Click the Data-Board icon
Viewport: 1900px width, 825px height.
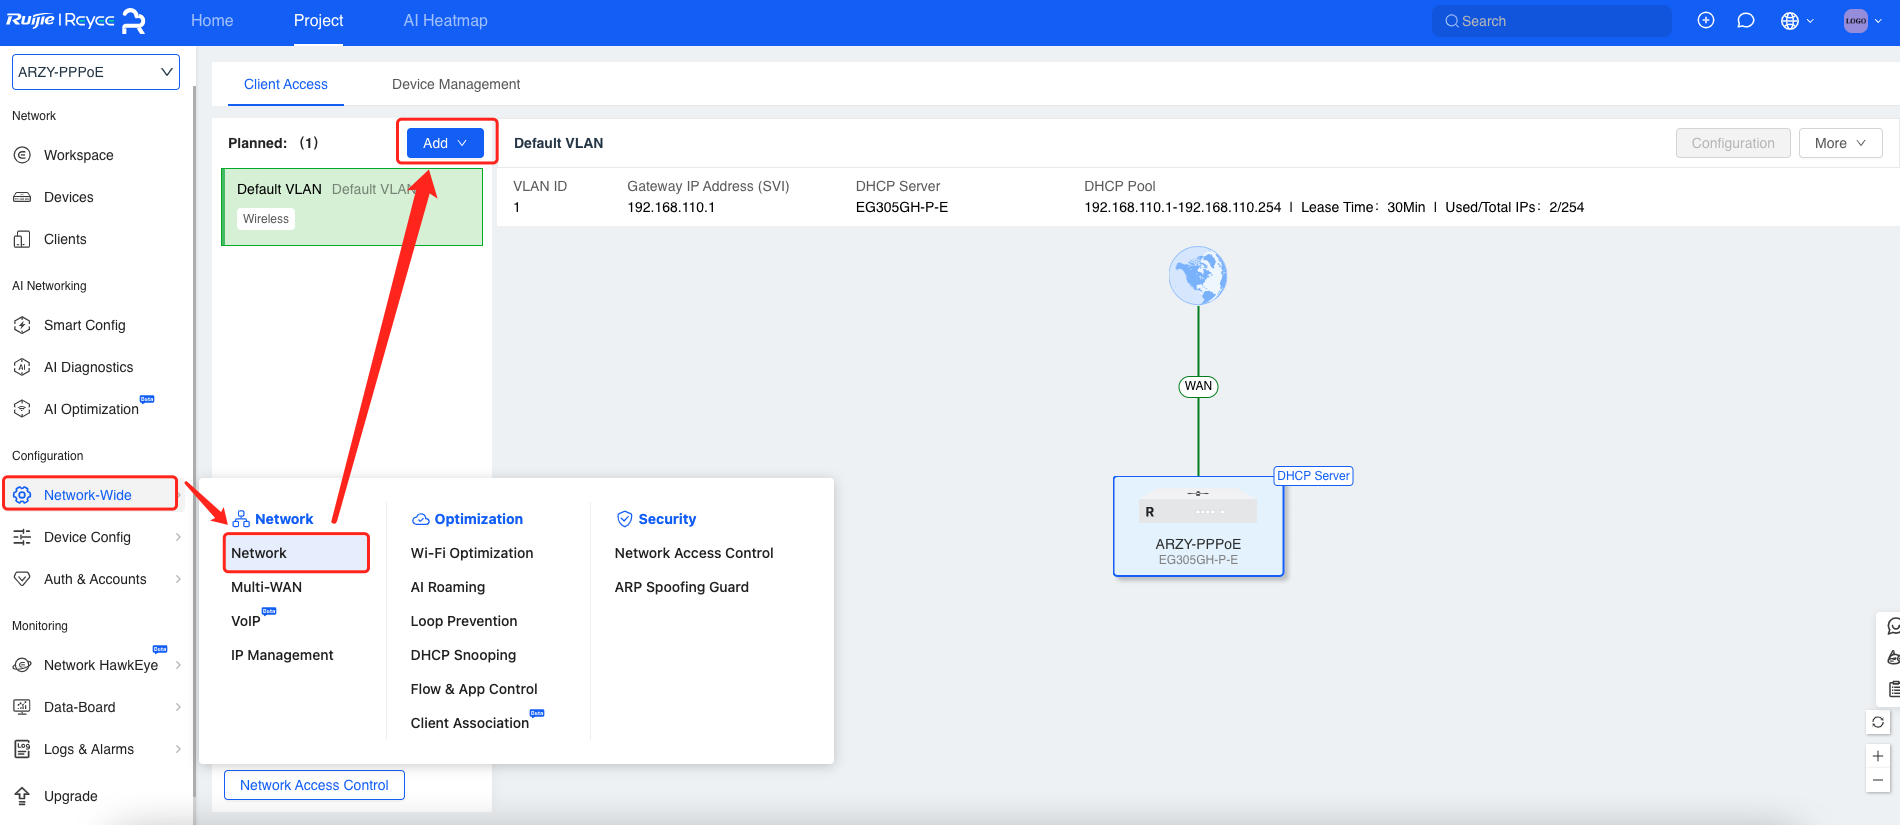pyautogui.click(x=22, y=707)
